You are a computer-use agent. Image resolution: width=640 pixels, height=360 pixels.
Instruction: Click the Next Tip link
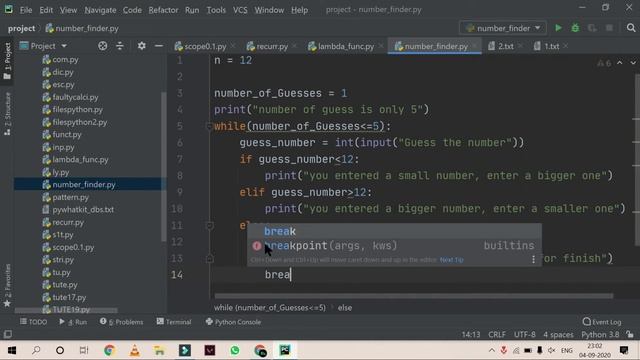pos(451,260)
